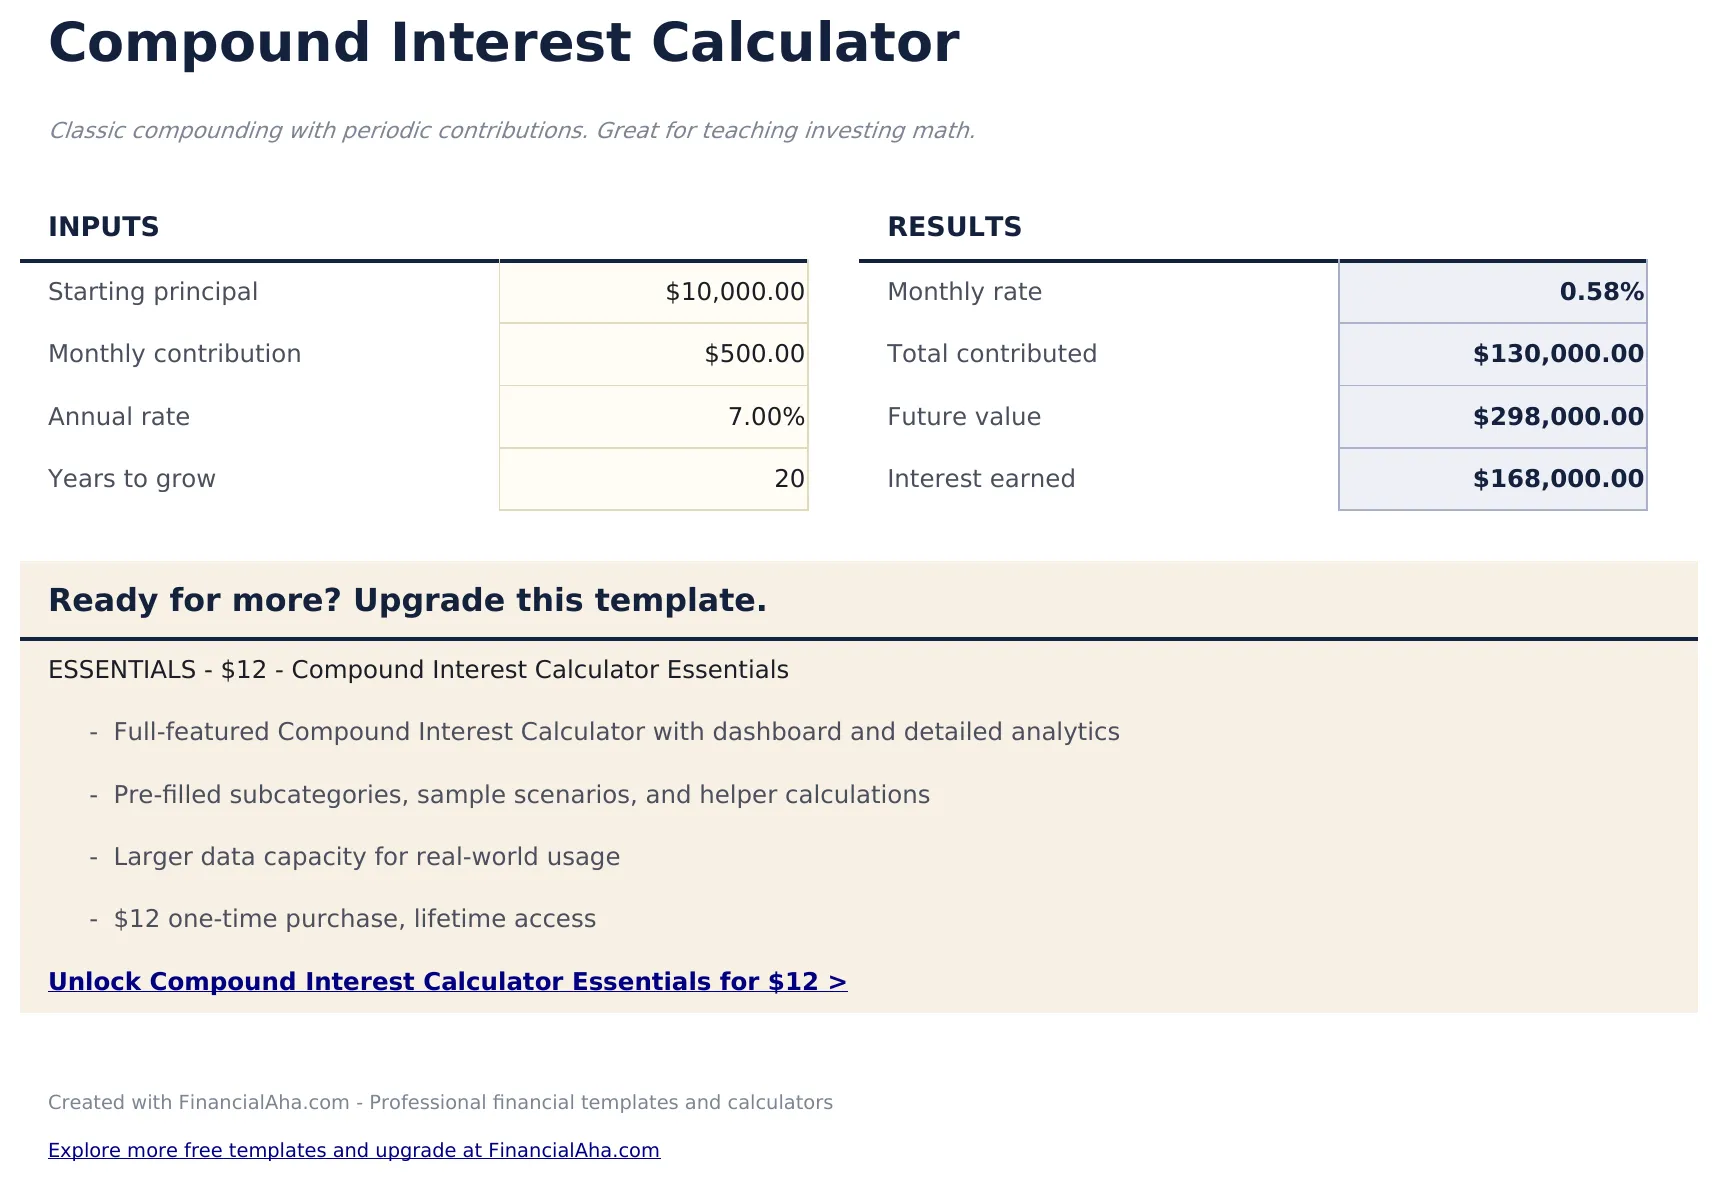Click the Starting principal input field

[x=652, y=292]
